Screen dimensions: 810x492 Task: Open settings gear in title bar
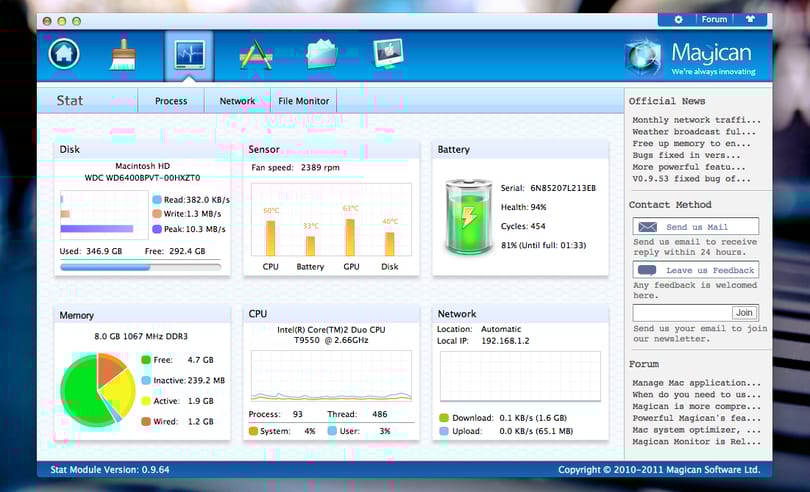pyautogui.click(x=678, y=20)
